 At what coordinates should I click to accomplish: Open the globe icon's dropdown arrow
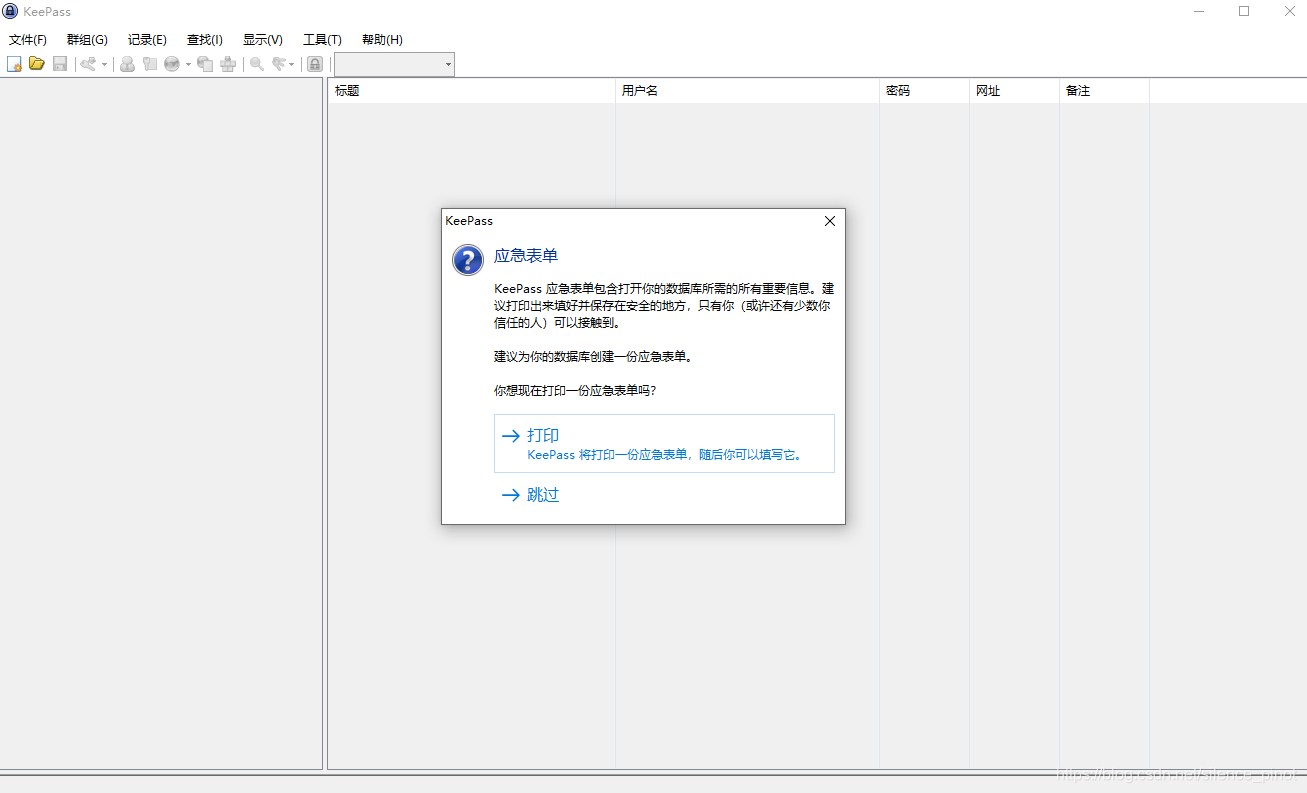point(188,64)
